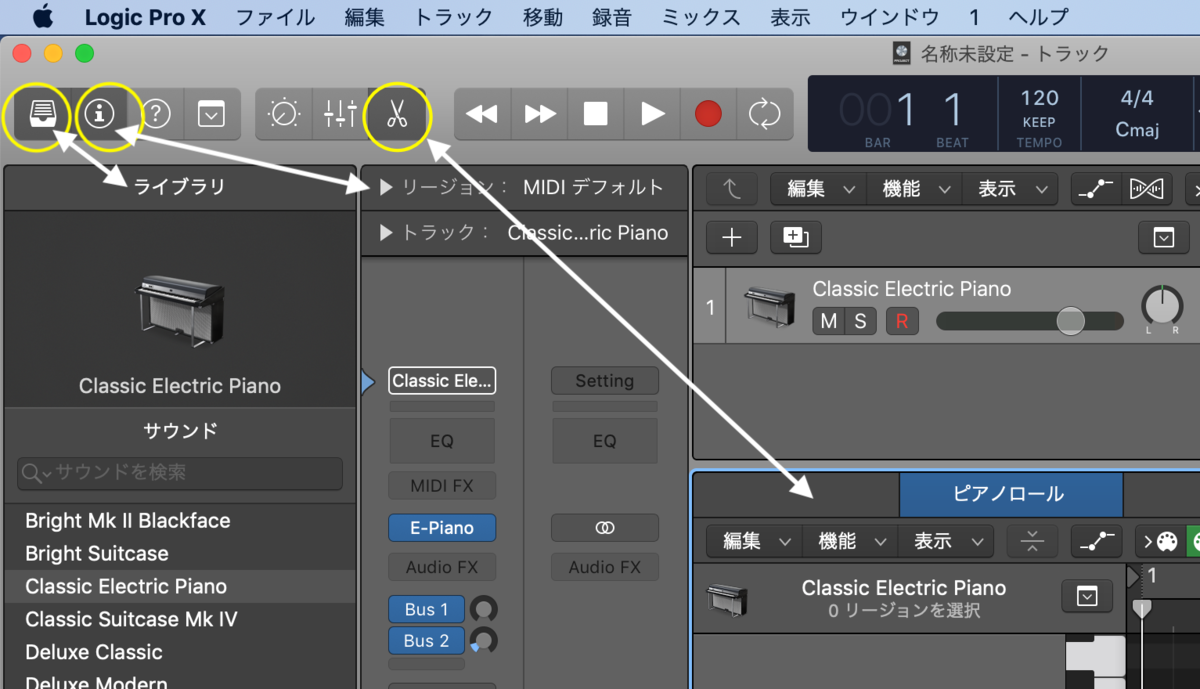Click the track's electric piano icon

pos(769,307)
